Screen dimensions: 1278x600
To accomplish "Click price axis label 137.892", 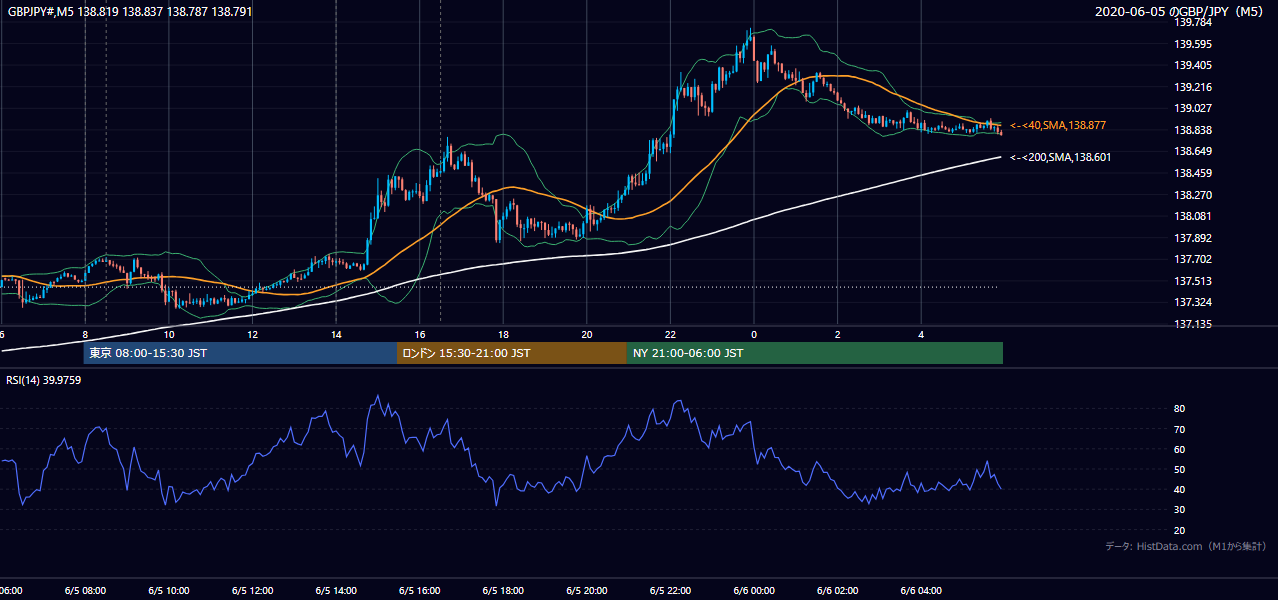I will pos(1192,238).
